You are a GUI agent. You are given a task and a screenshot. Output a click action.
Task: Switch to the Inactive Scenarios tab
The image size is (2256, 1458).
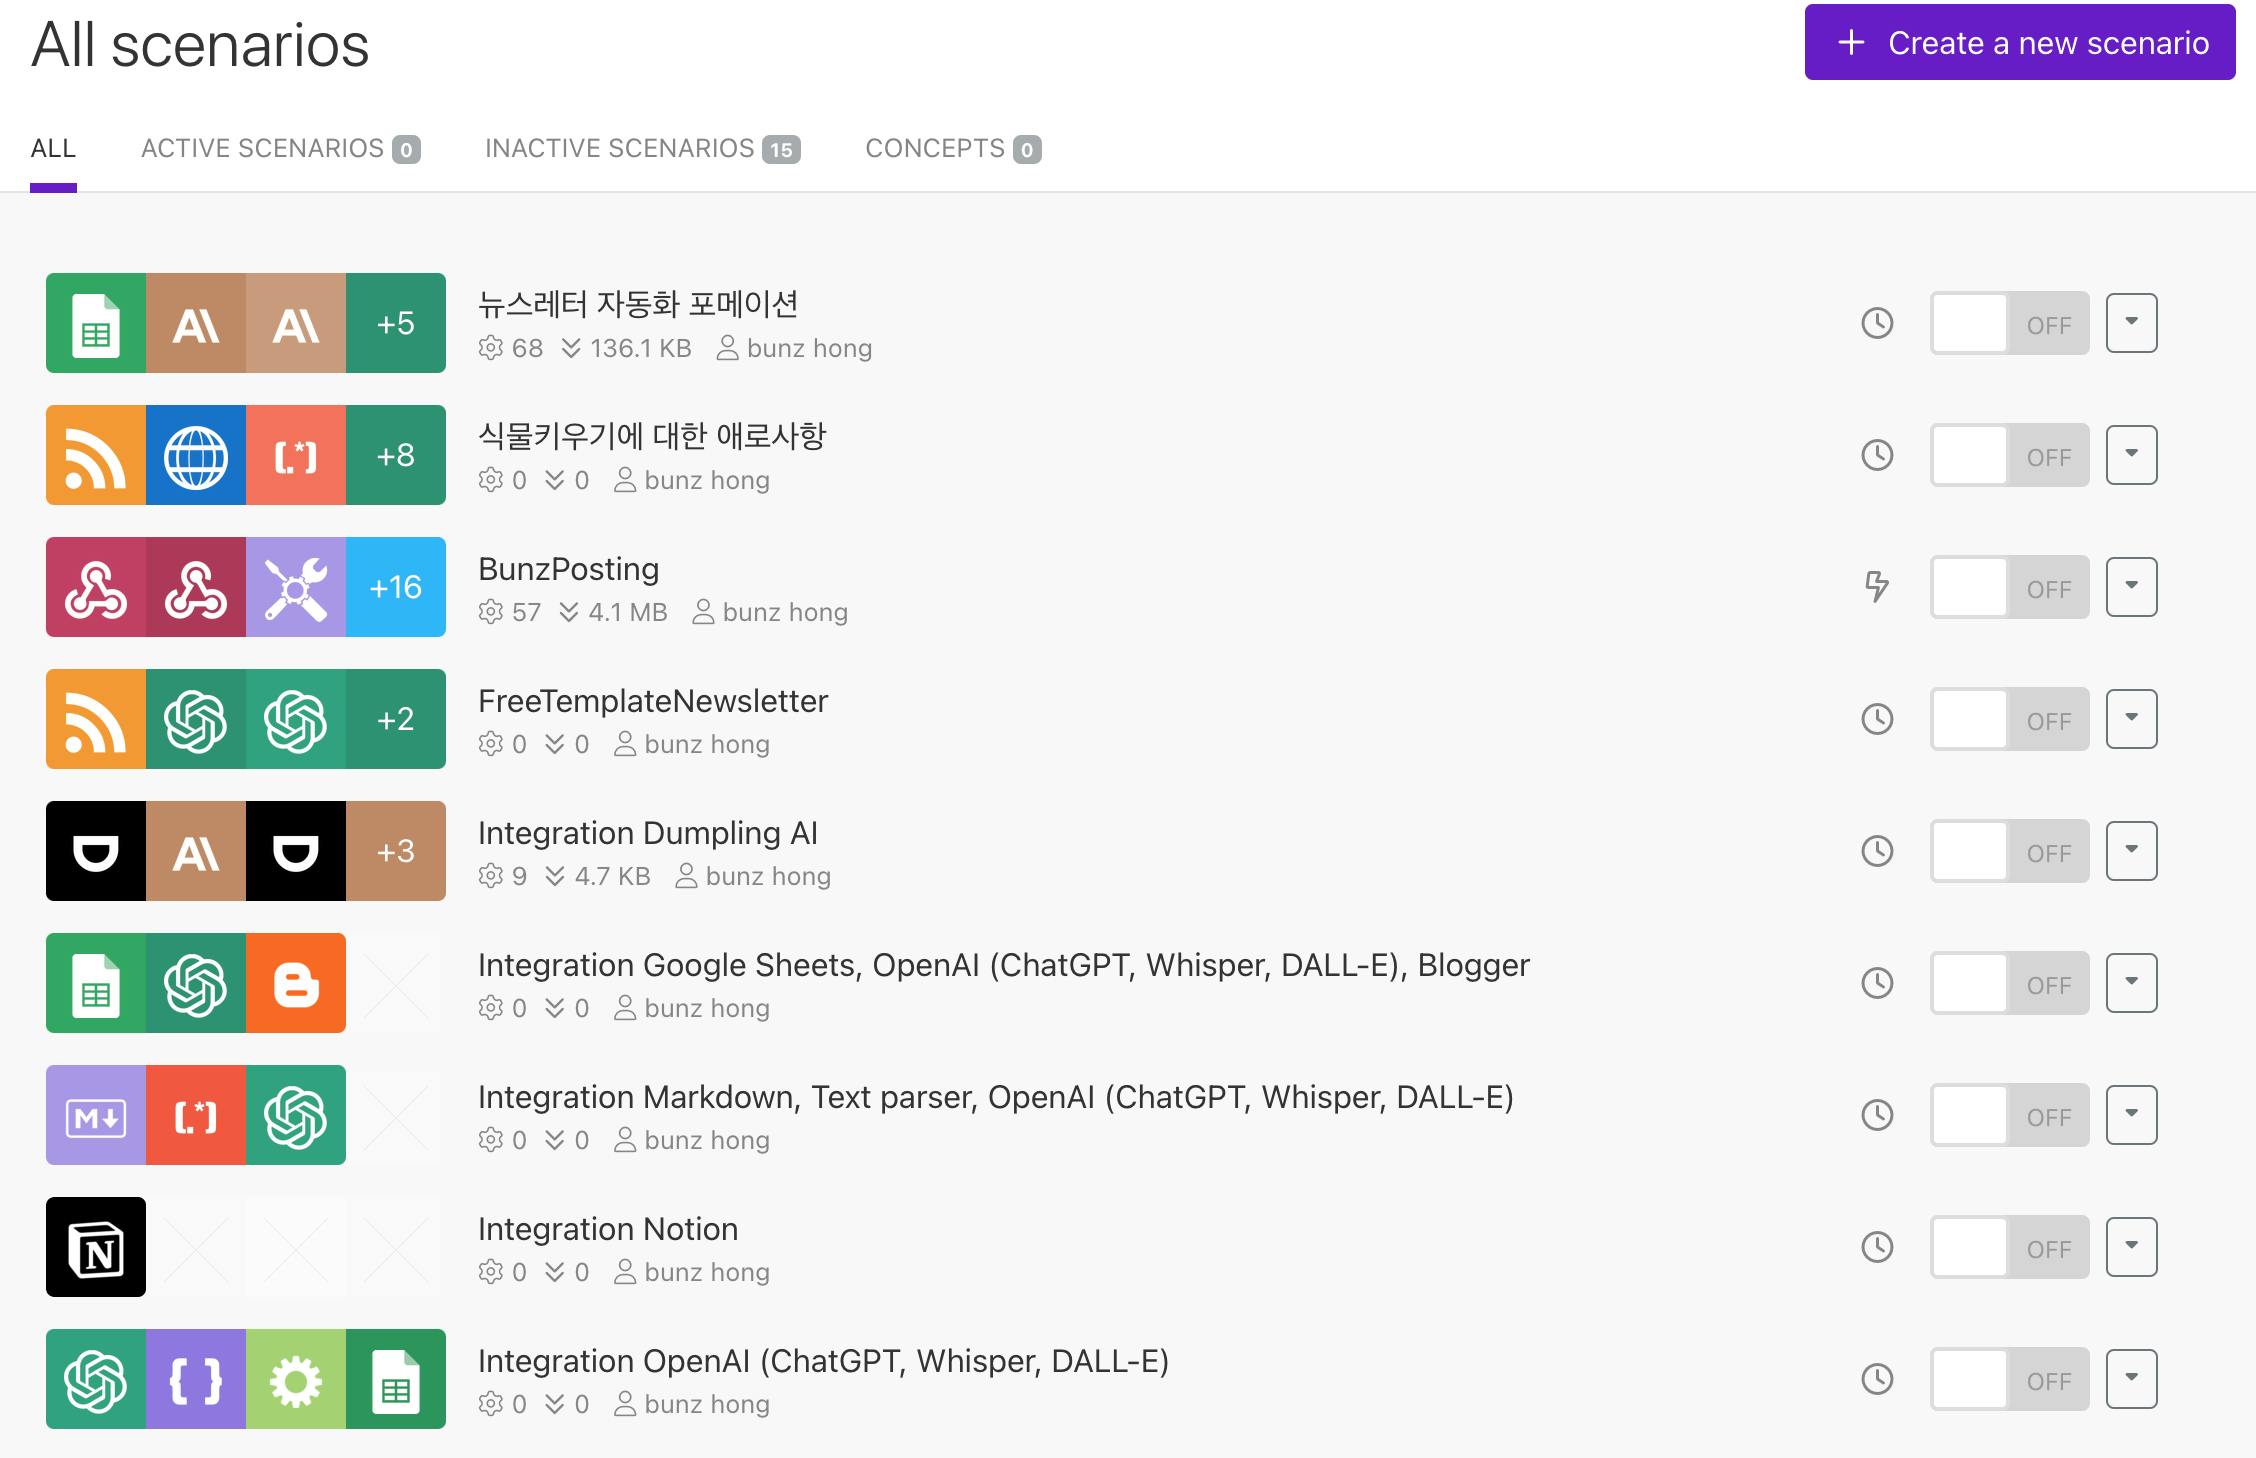point(642,149)
